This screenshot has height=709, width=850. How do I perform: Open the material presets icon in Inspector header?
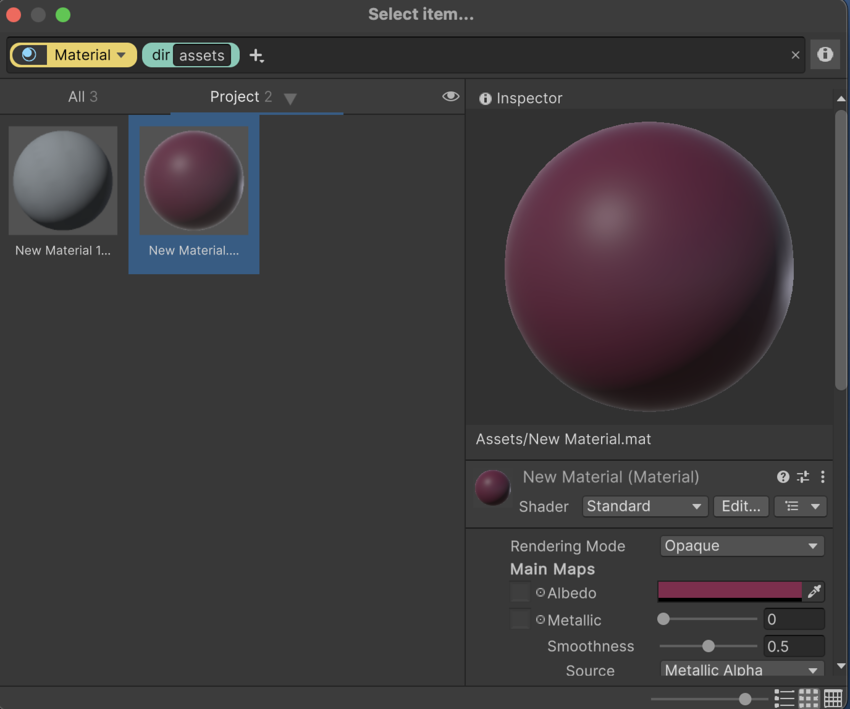(x=802, y=477)
